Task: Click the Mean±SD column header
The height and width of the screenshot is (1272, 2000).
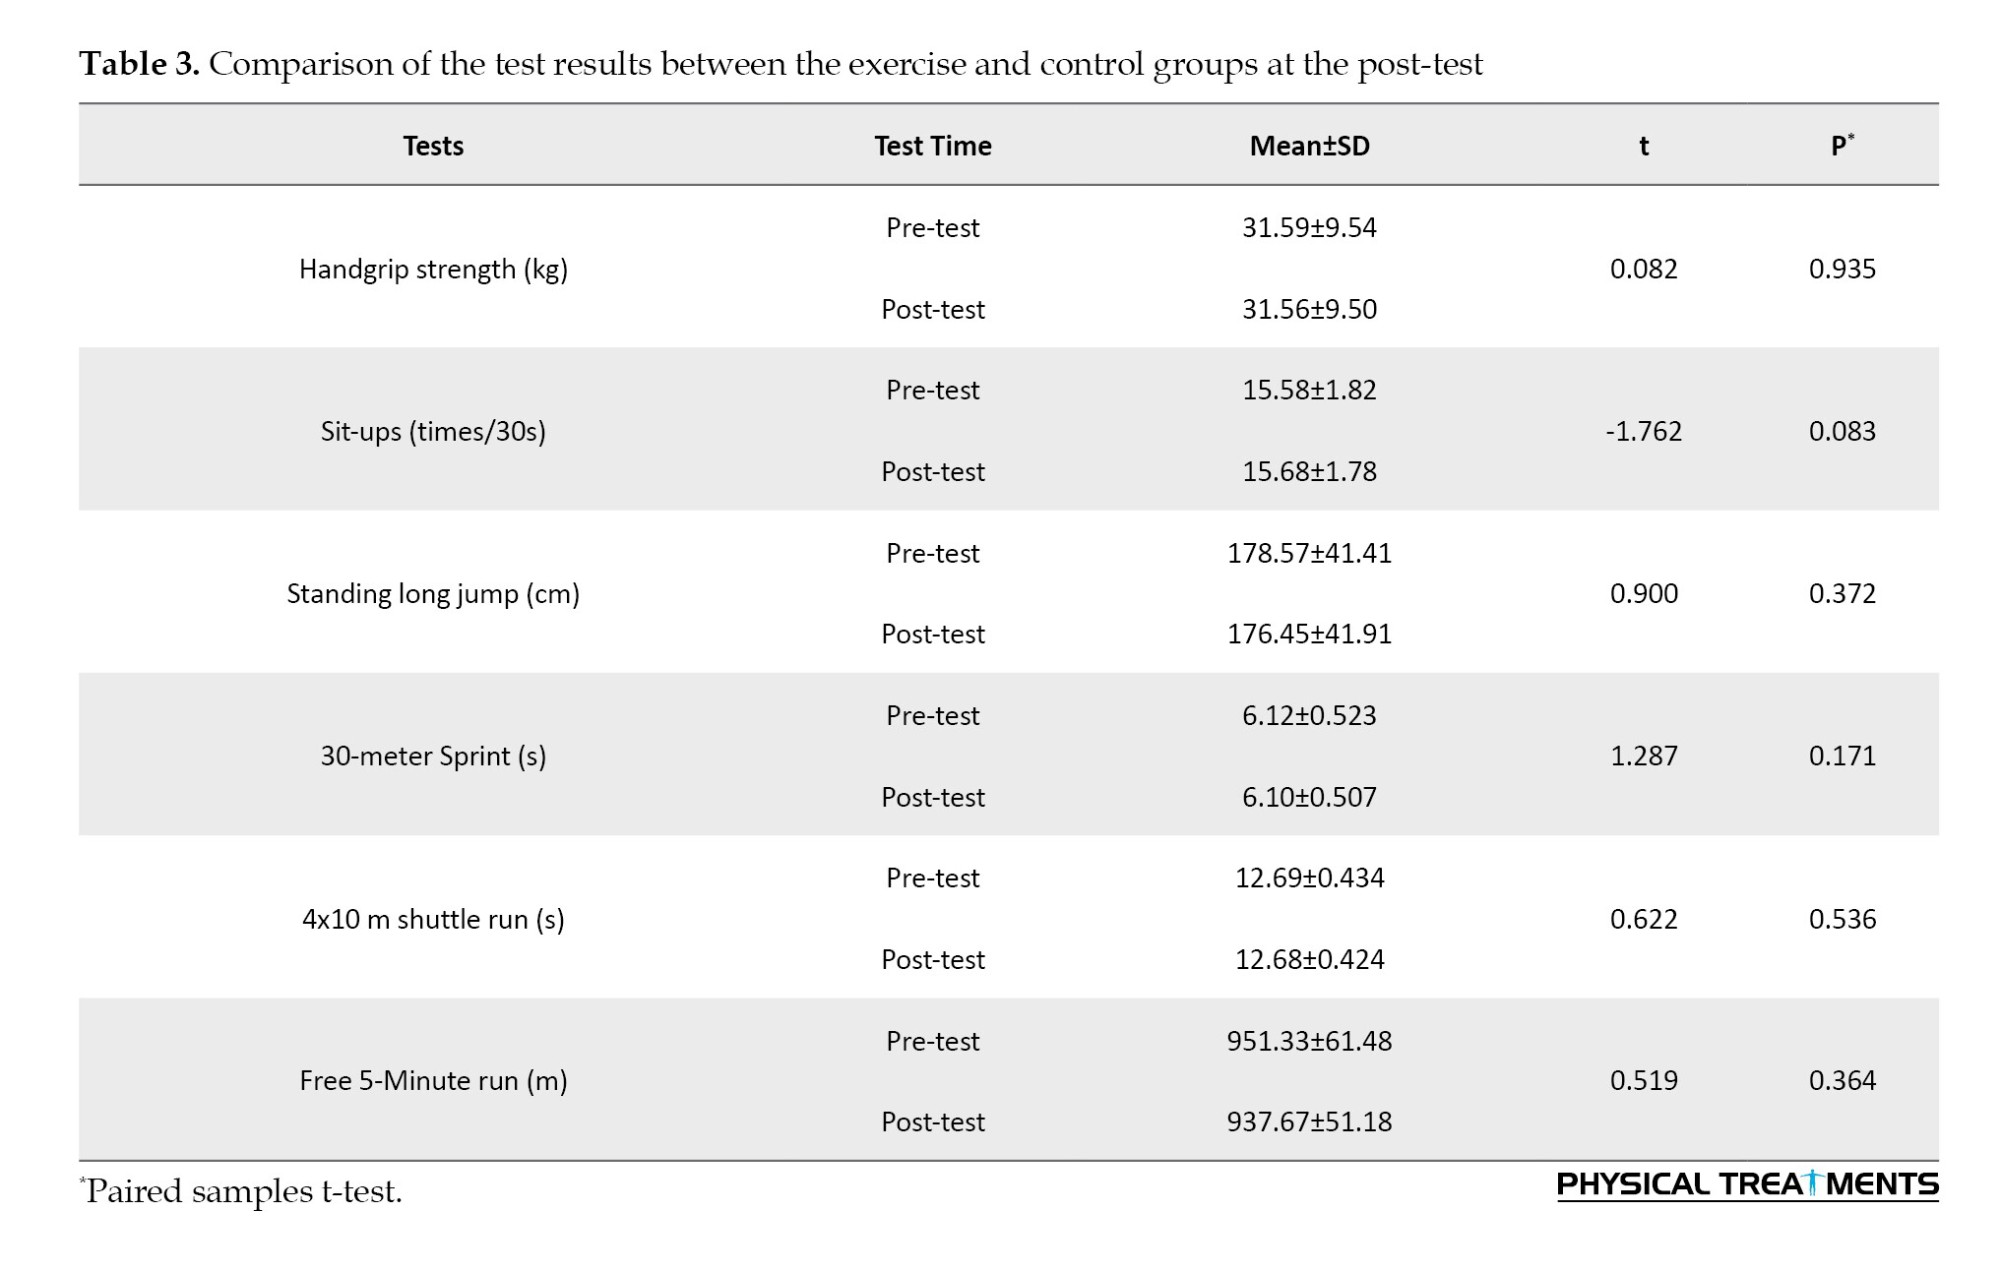Action: point(1309,146)
